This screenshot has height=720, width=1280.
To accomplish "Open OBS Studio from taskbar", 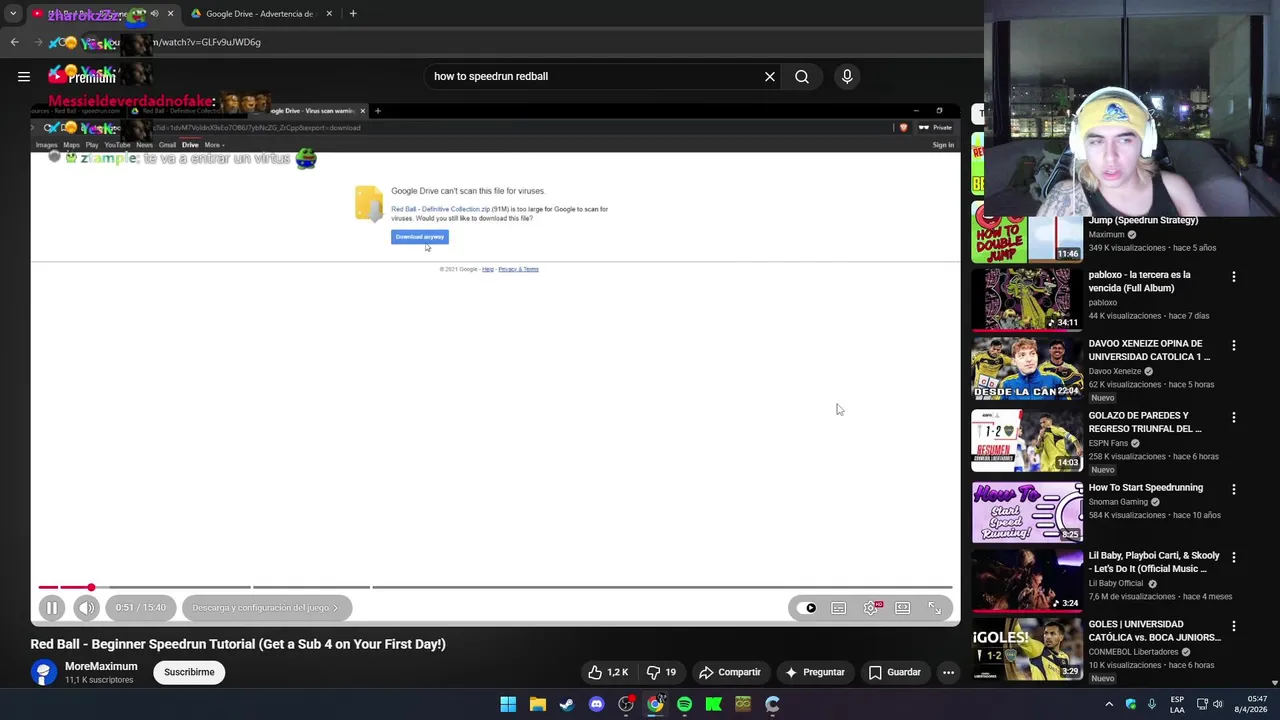I will [626, 704].
